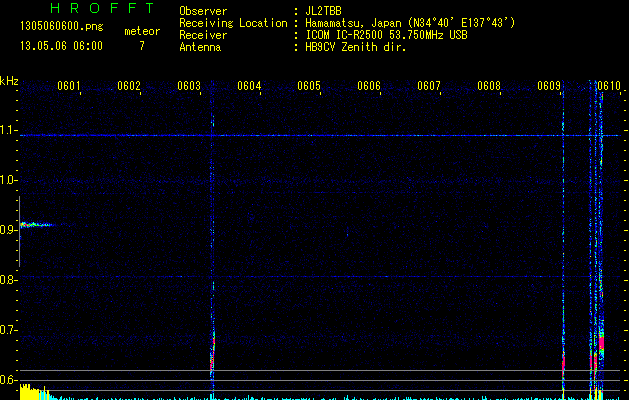Viewport: 629px width, 400px height.
Task: Click the kHz axis unit label
Action: tap(9, 80)
